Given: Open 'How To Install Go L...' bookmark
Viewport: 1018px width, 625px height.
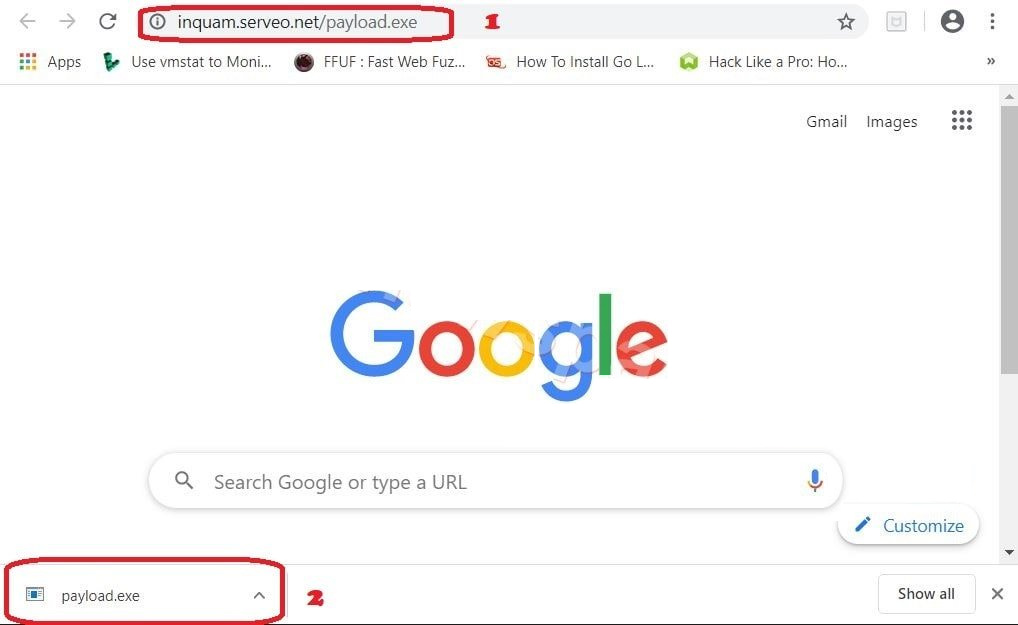Looking at the screenshot, I should pos(570,62).
